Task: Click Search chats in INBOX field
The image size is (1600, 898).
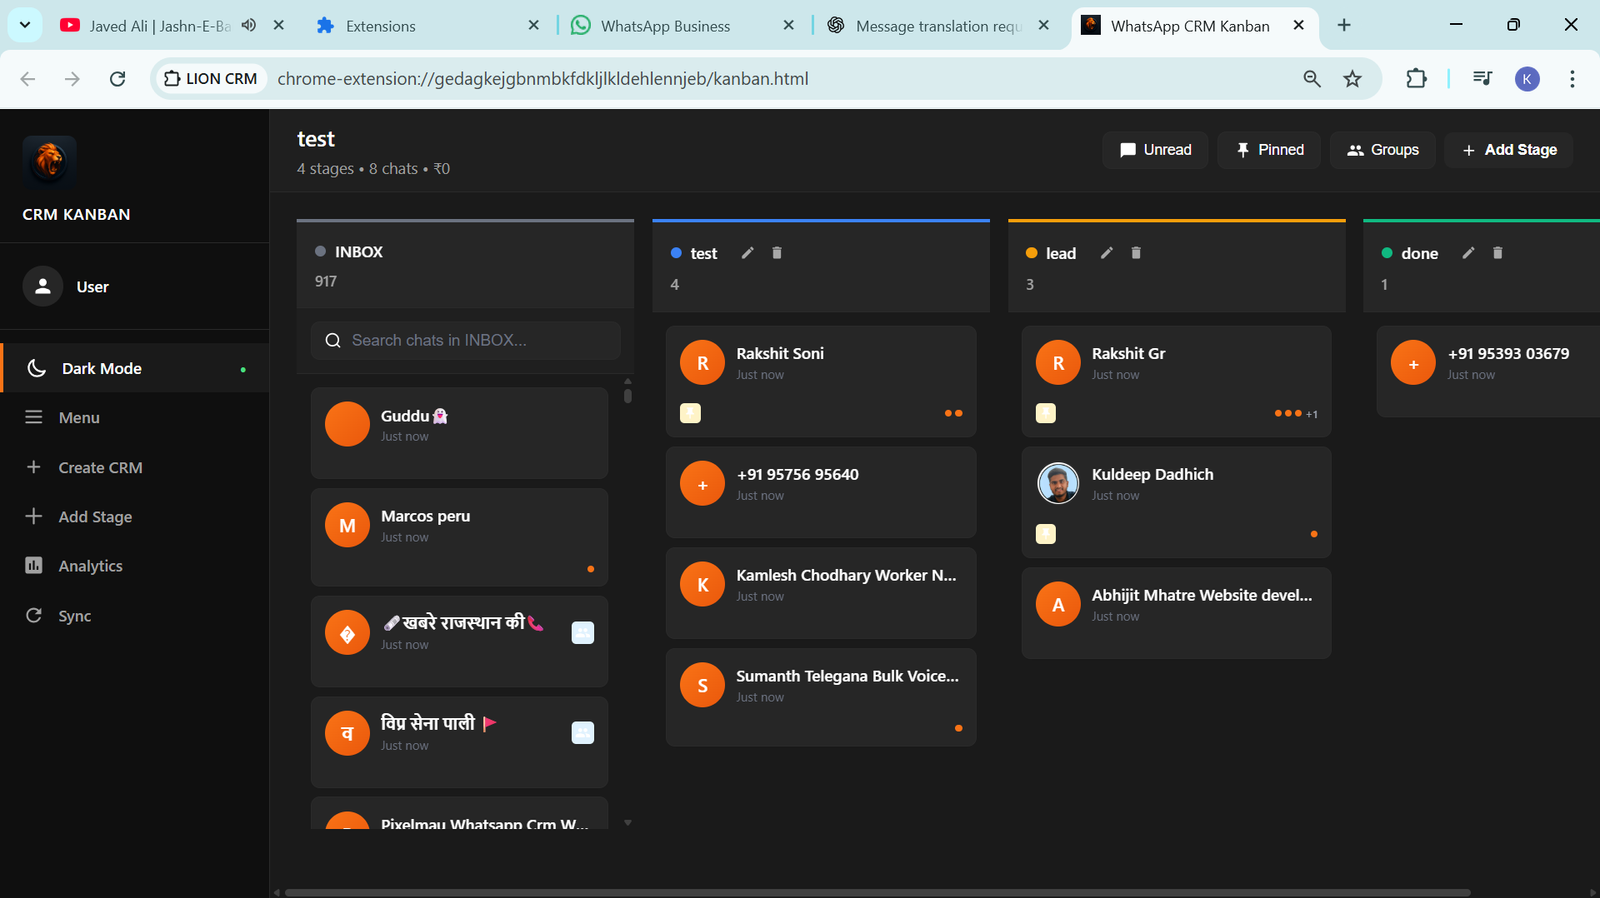Action: 466,340
